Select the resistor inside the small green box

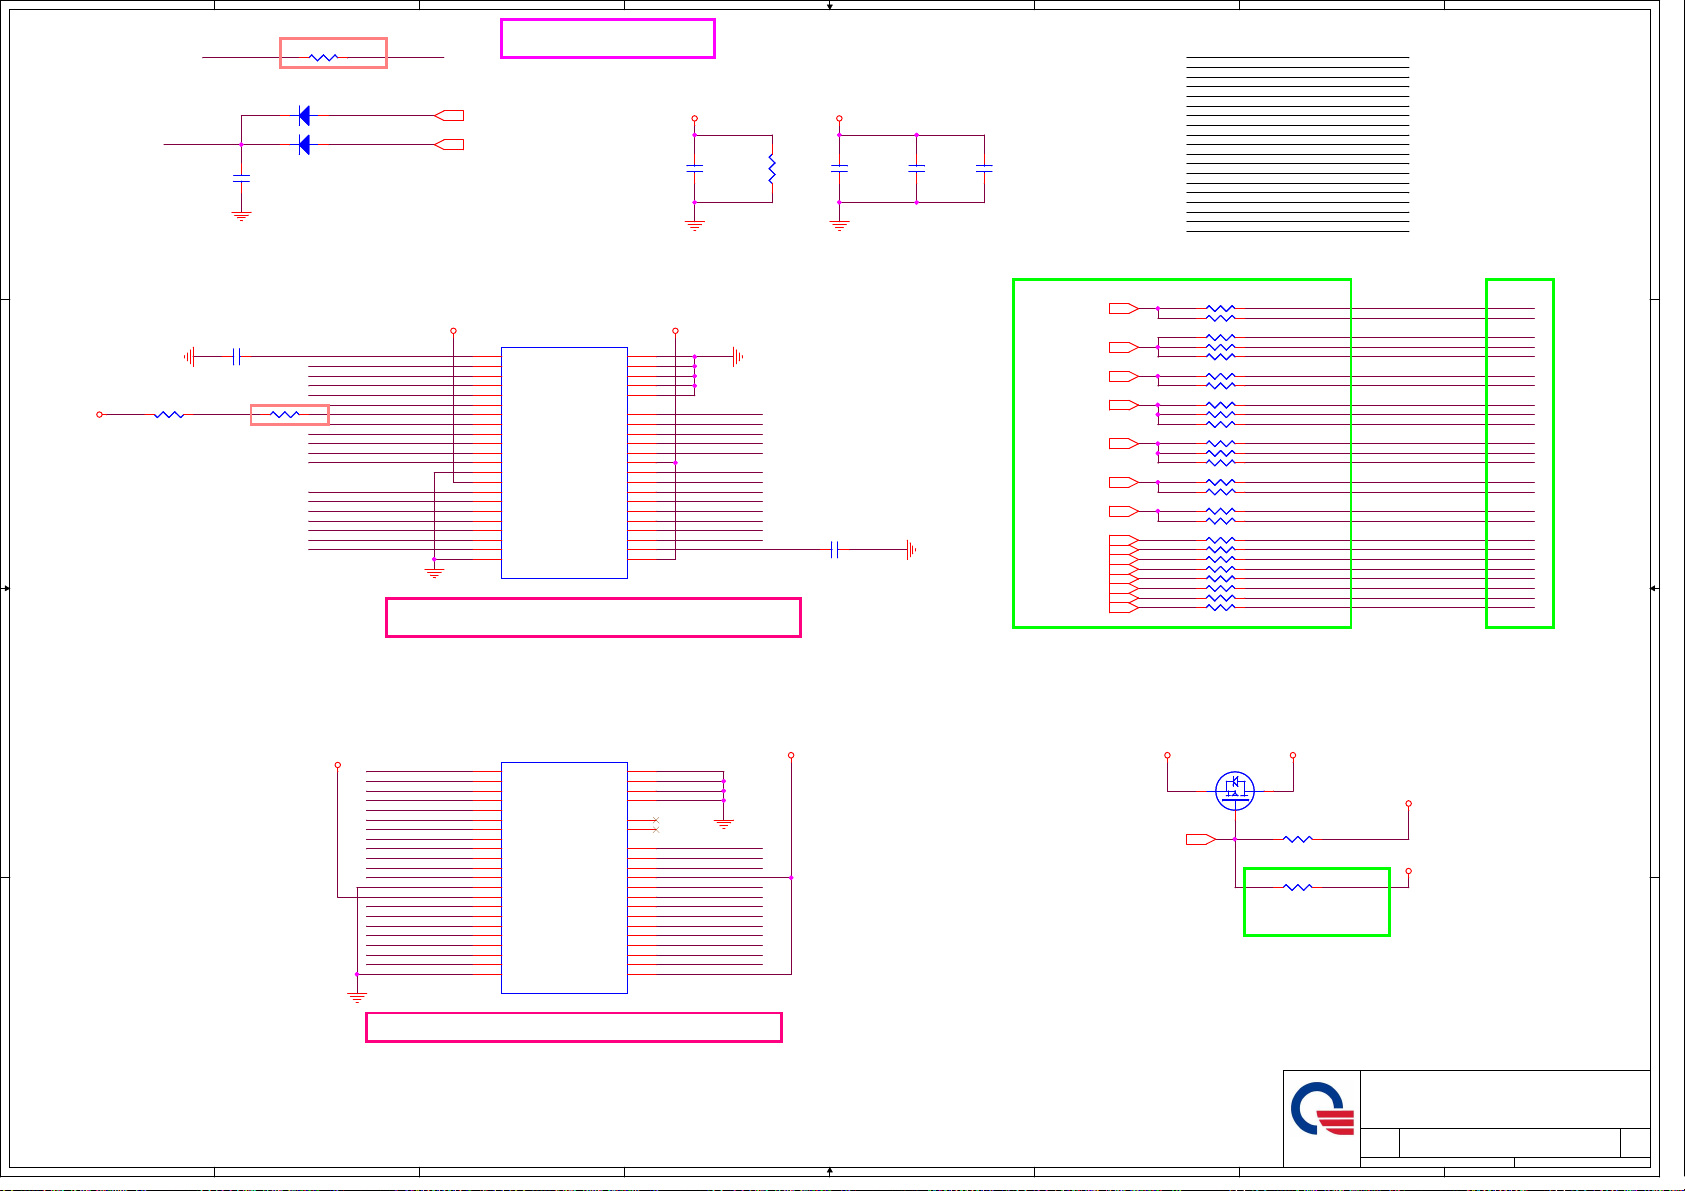[1298, 887]
